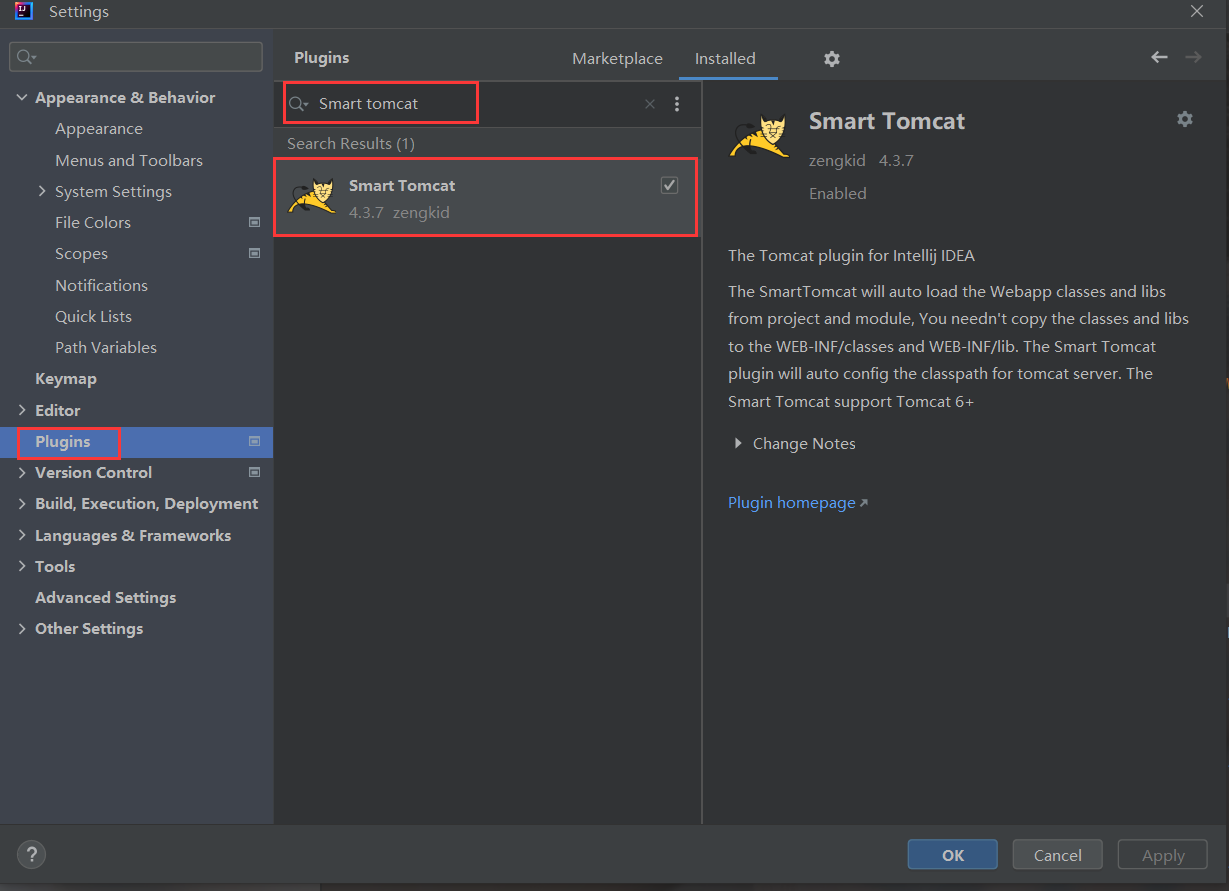Open Menus and Toolbars settings

129,160
